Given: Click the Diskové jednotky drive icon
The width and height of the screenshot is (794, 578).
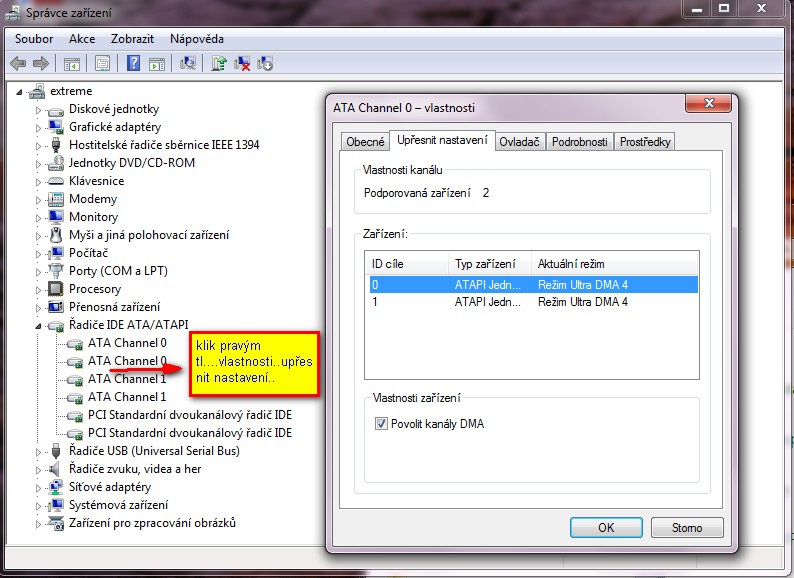Looking at the screenshot, I should click(x=55, y=110).
